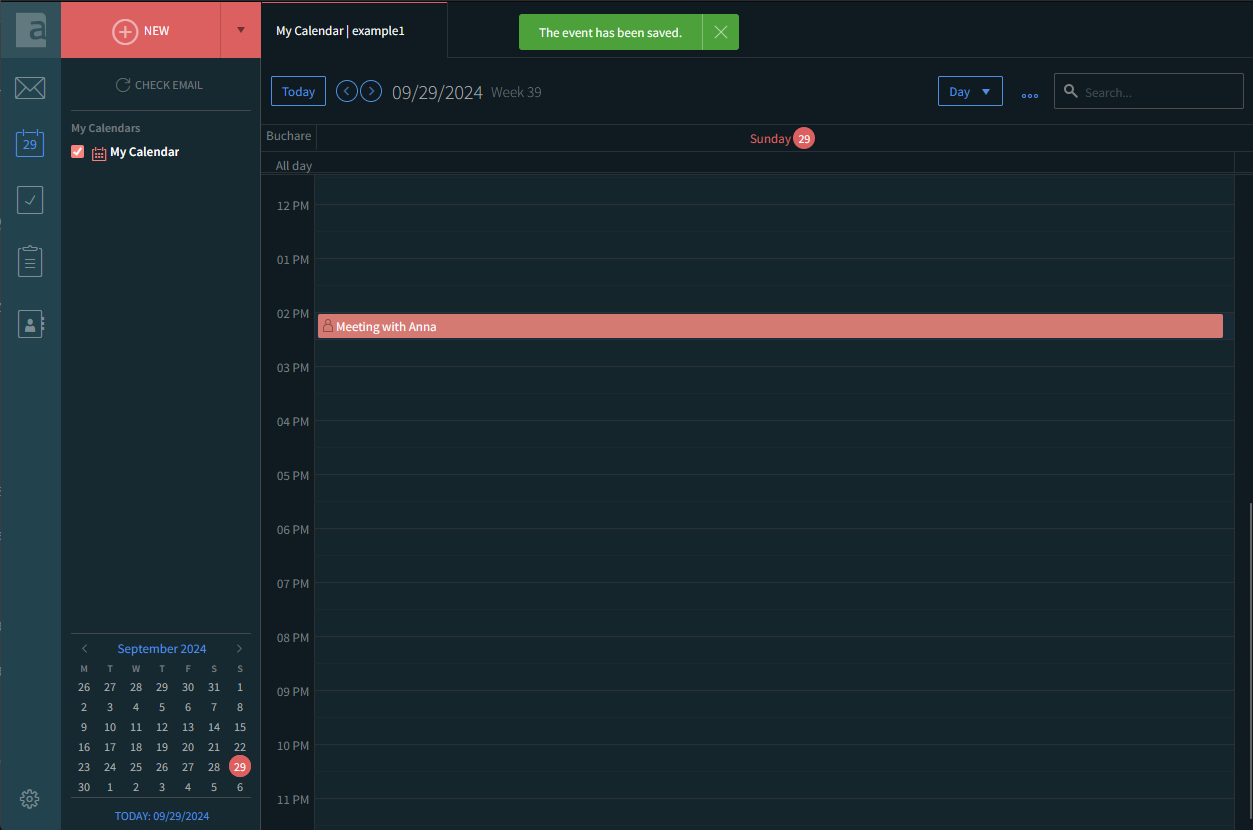The image size is (1253, 830).
Task: Open the Tasks checkmark icon in sidebar
Action: point(30,200)
